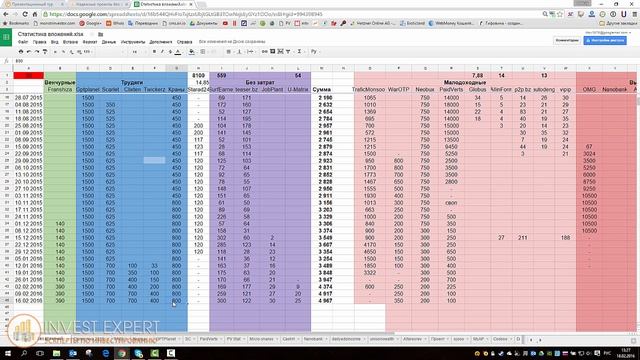The image size is (640, 360).
Task: Toggle Italic formatting
Action: pos(162,51)
